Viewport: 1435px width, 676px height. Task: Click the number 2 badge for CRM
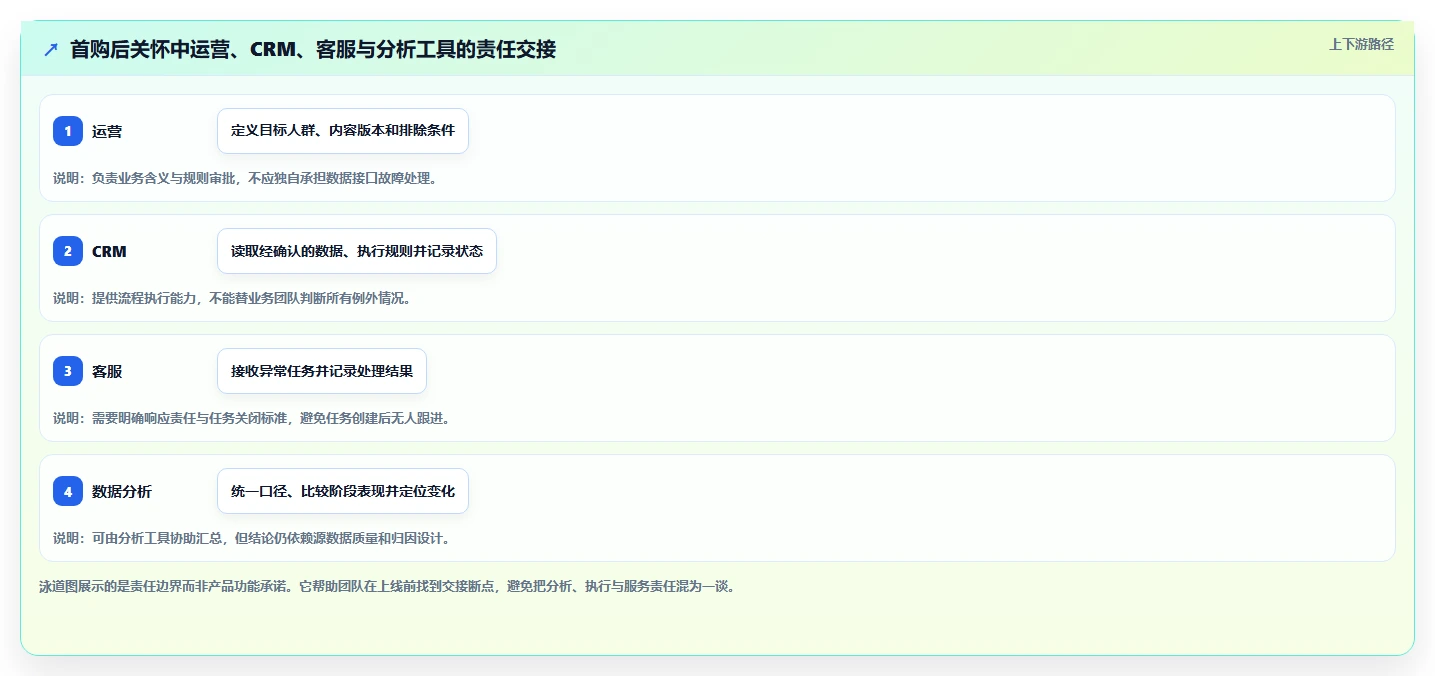[68, 251]
